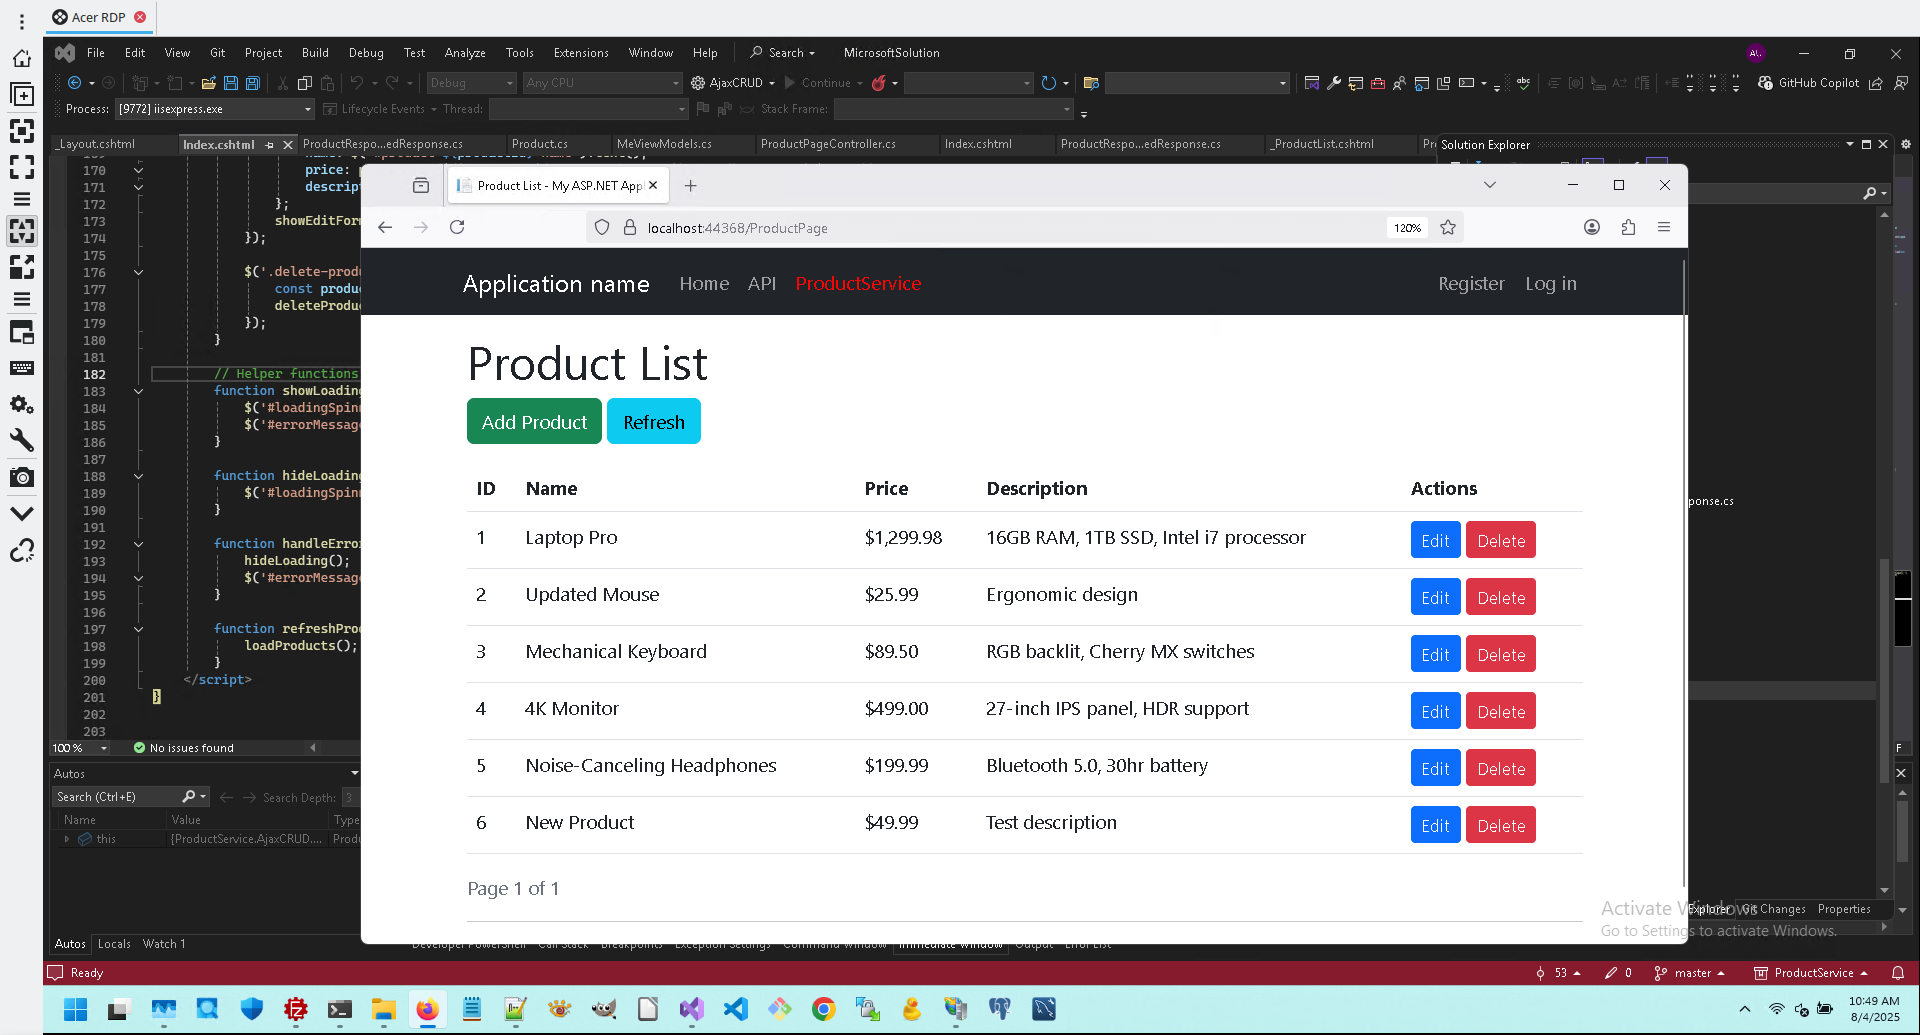Click the Save All toolbar icon

tap(253, 83)
